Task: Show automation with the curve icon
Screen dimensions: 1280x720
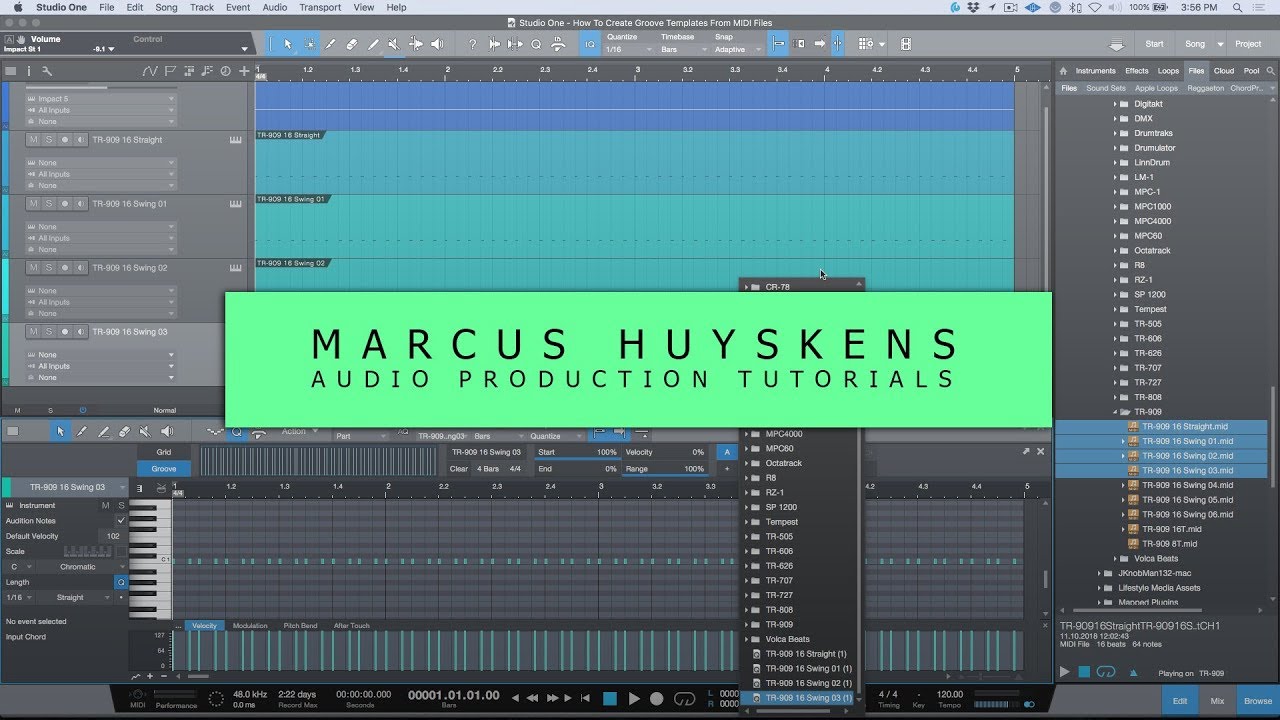Action: pyautogui.click(x=149, y=71)
